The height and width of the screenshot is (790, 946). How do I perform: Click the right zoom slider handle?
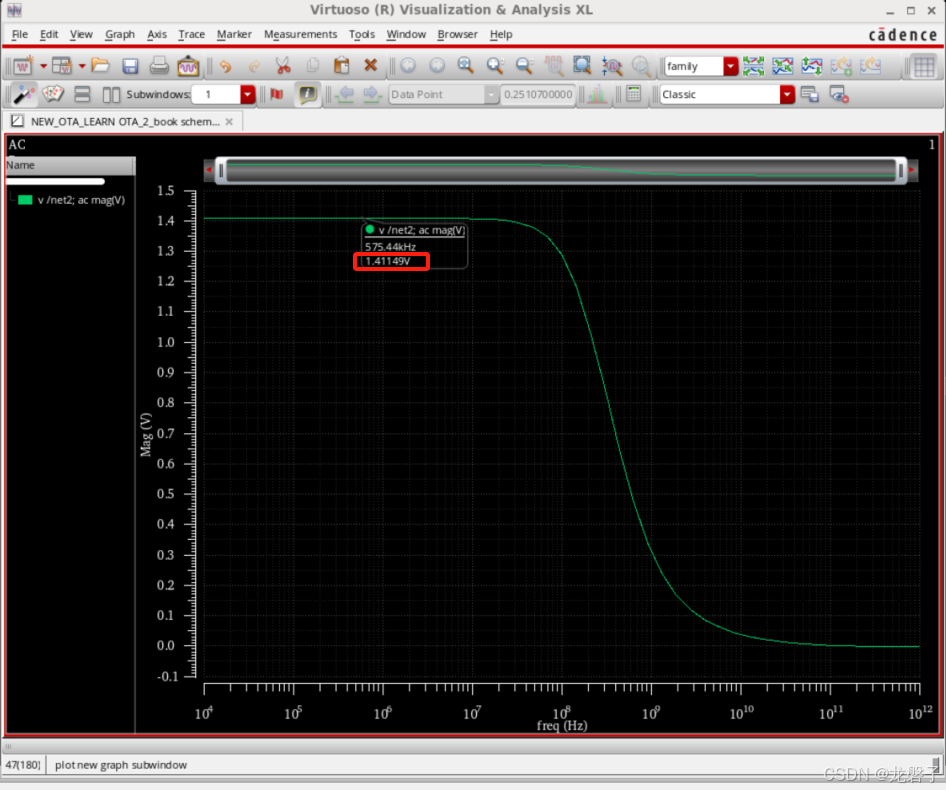tap(901, 171)
